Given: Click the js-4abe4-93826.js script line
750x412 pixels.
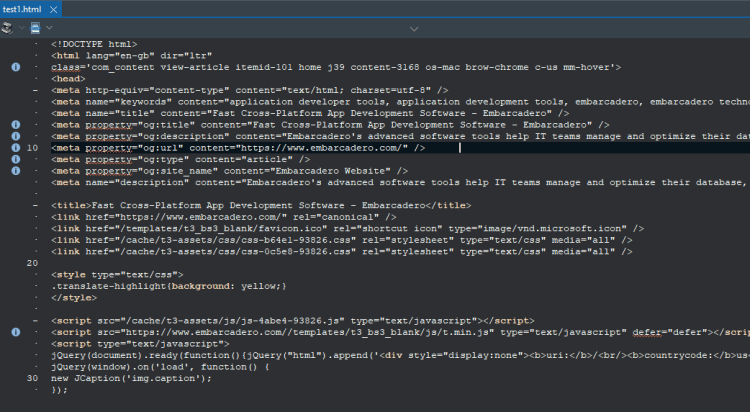Looking at the screenshot, I should (x=293, y=321).
